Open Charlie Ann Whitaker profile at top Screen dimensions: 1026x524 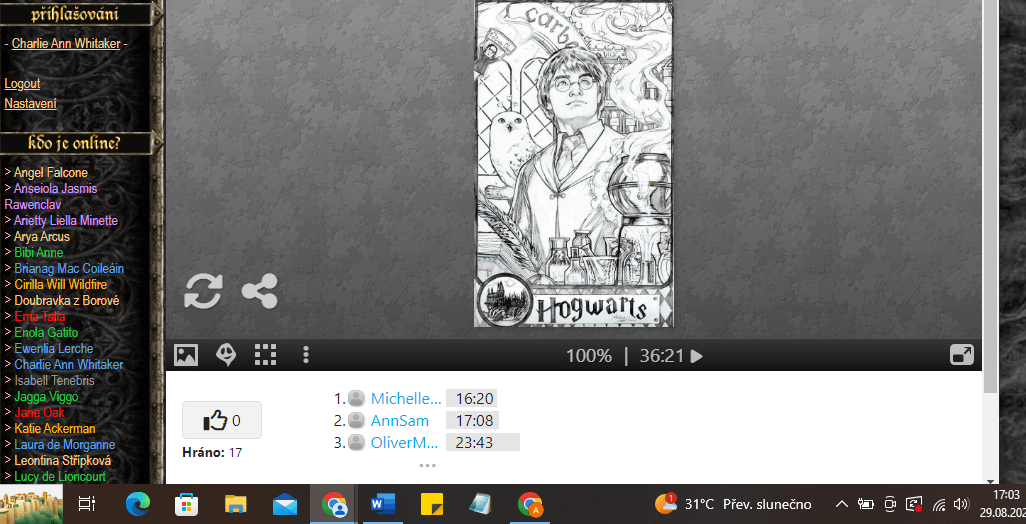(x=66, y=43)
